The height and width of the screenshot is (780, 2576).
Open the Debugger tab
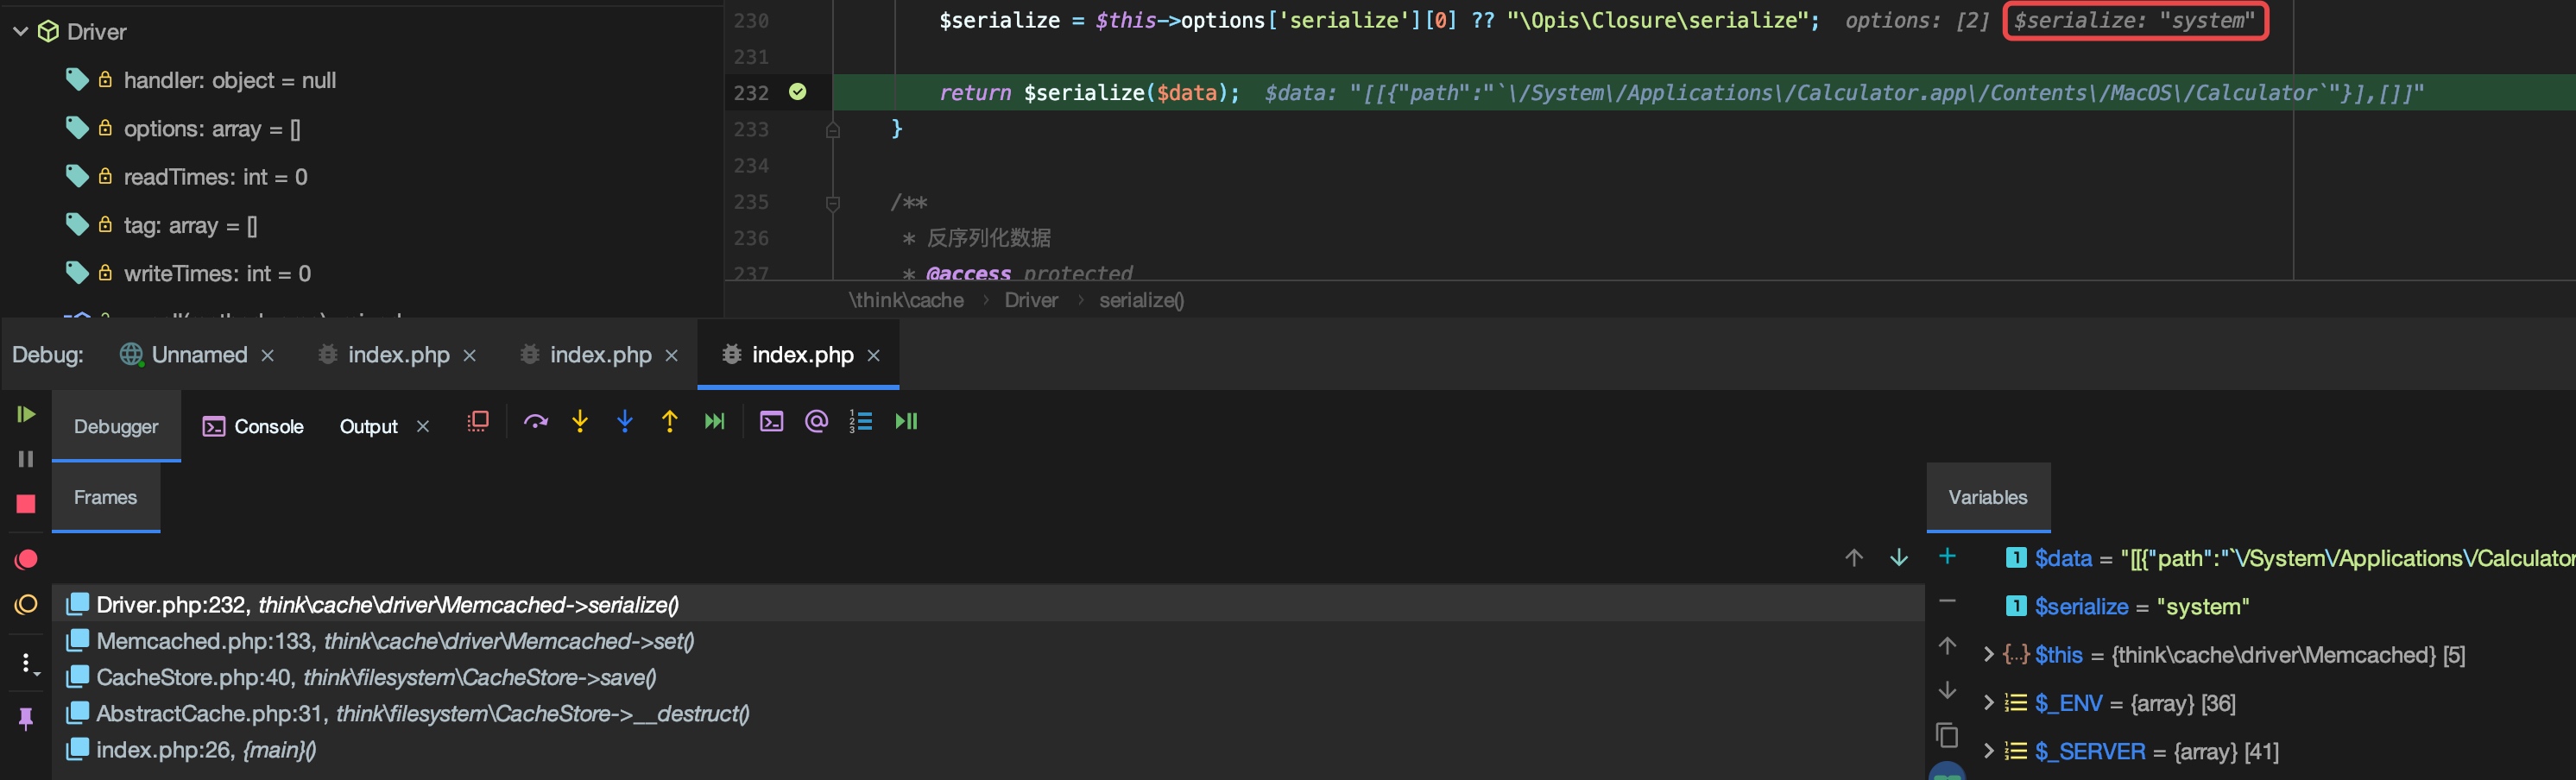pos(116,427)
